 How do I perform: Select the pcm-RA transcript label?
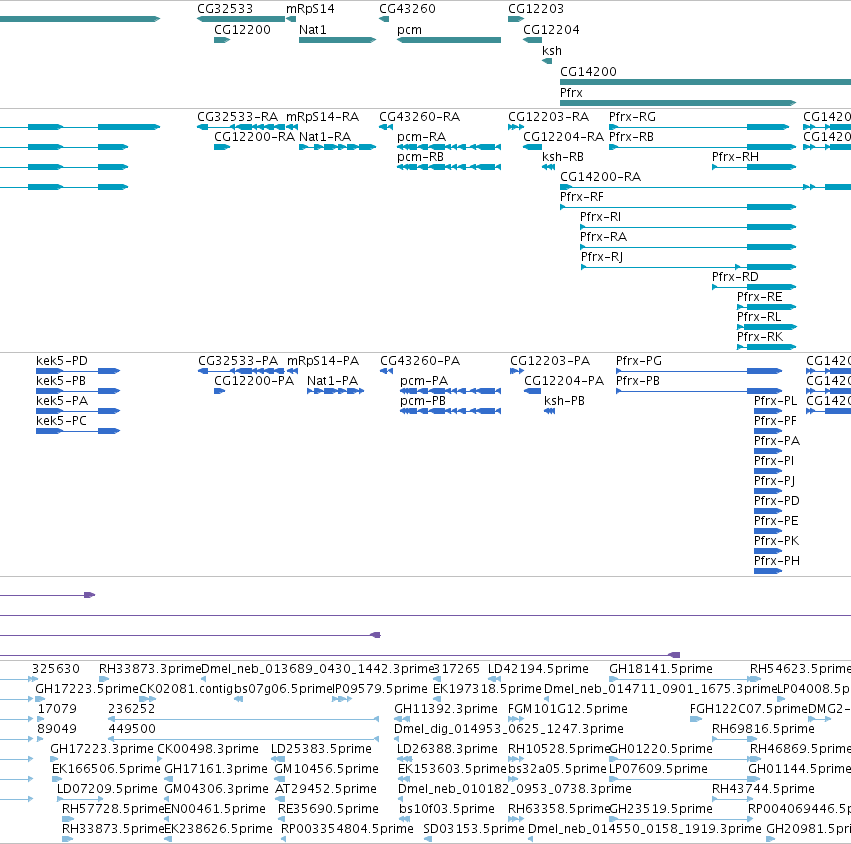pos(421,137)
